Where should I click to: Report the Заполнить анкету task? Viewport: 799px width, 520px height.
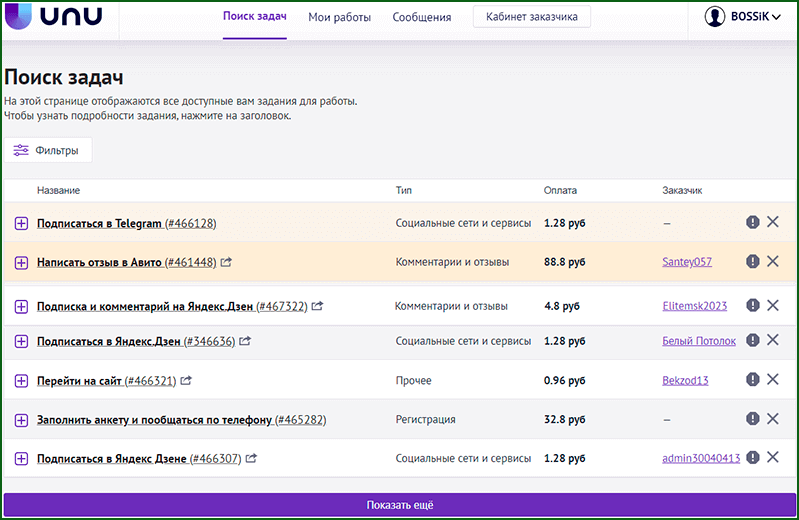coord(753,419)
